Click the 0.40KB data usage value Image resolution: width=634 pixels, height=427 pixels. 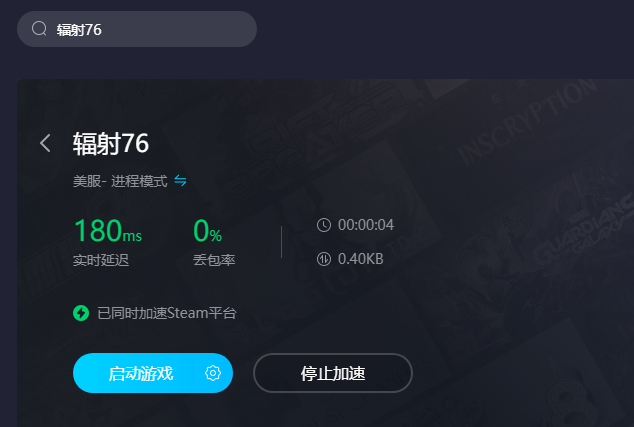[360, 259]
